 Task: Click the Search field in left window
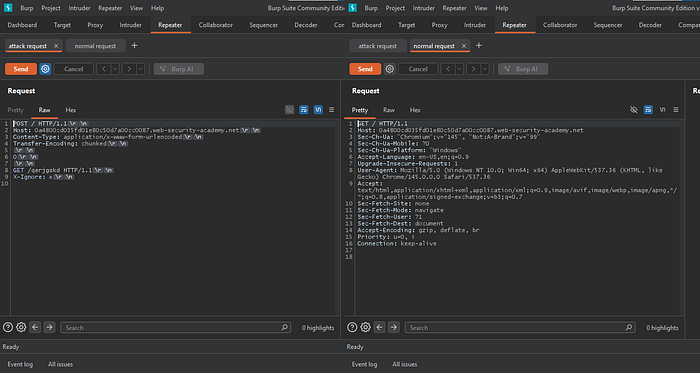175,327
